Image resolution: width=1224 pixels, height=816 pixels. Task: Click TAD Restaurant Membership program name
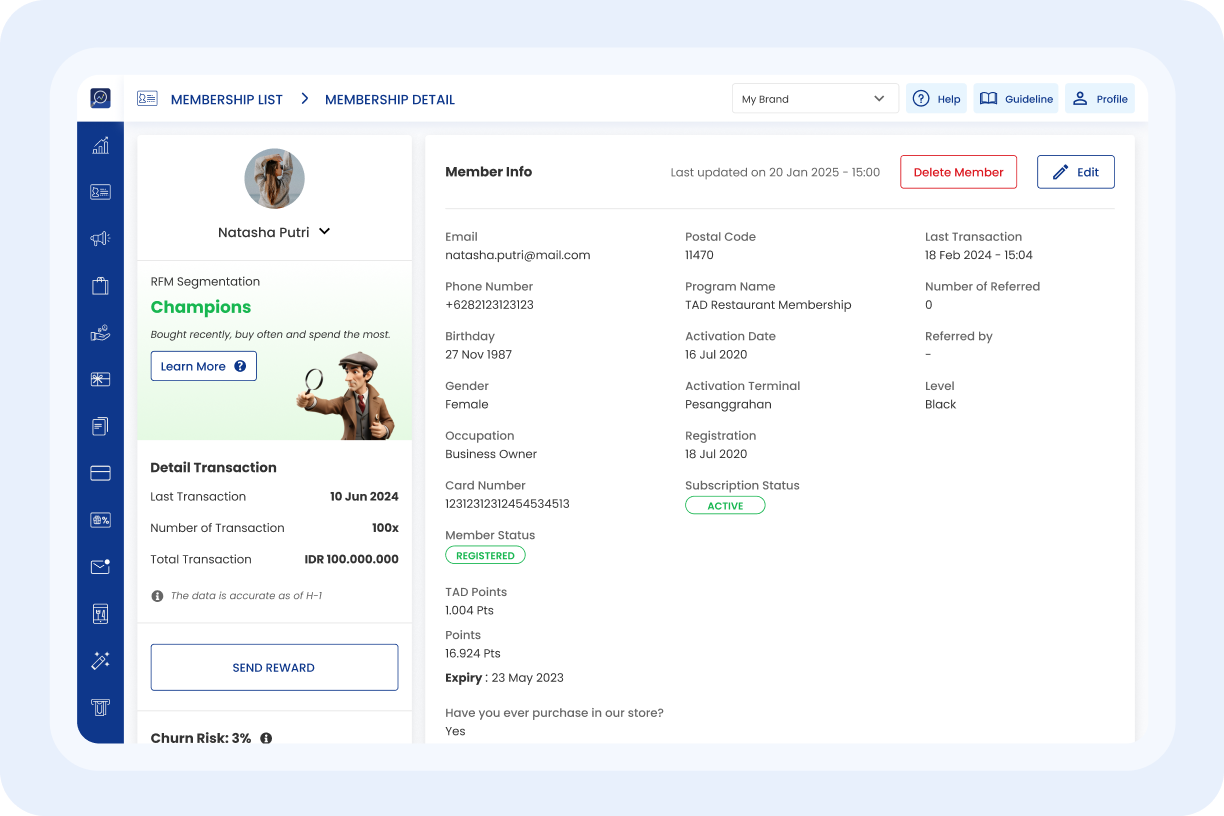click(x=768, y=305)
